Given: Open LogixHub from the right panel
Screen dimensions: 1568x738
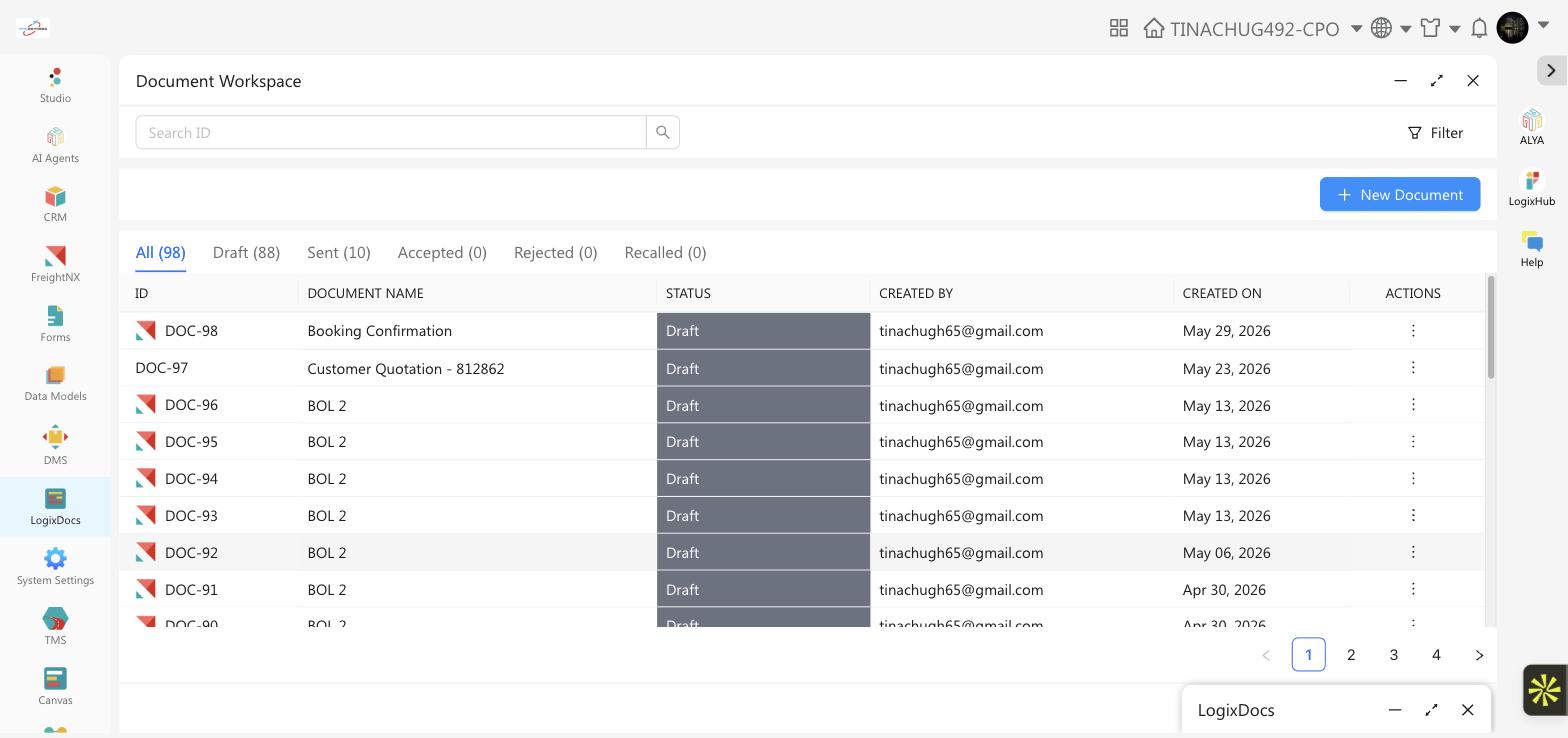Looking at the screenshot, I should 1532,189.
